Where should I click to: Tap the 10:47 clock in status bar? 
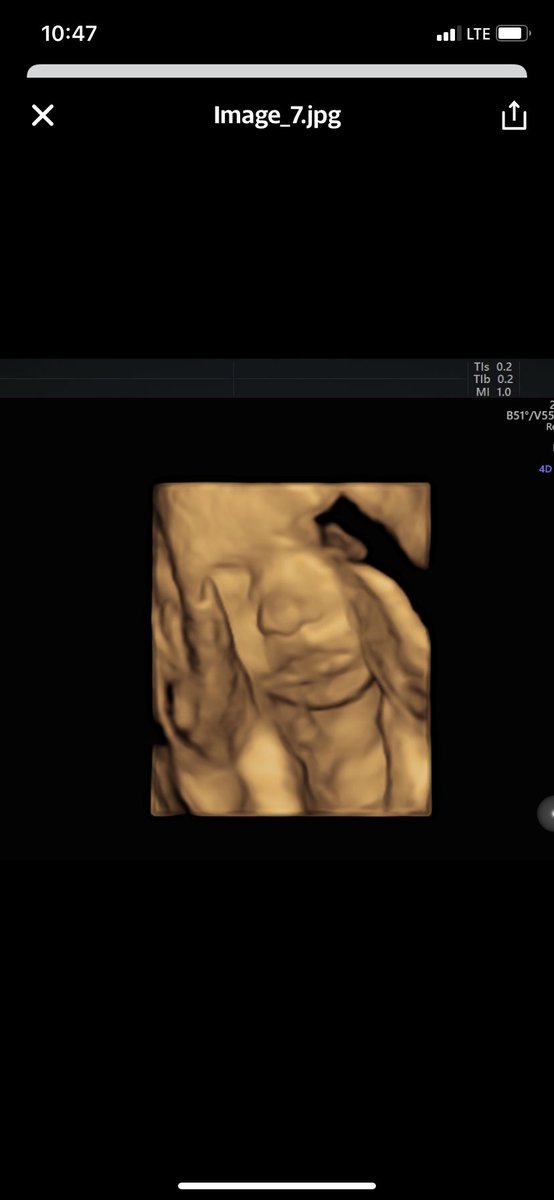pyautogui.click(x=69, y=33)
